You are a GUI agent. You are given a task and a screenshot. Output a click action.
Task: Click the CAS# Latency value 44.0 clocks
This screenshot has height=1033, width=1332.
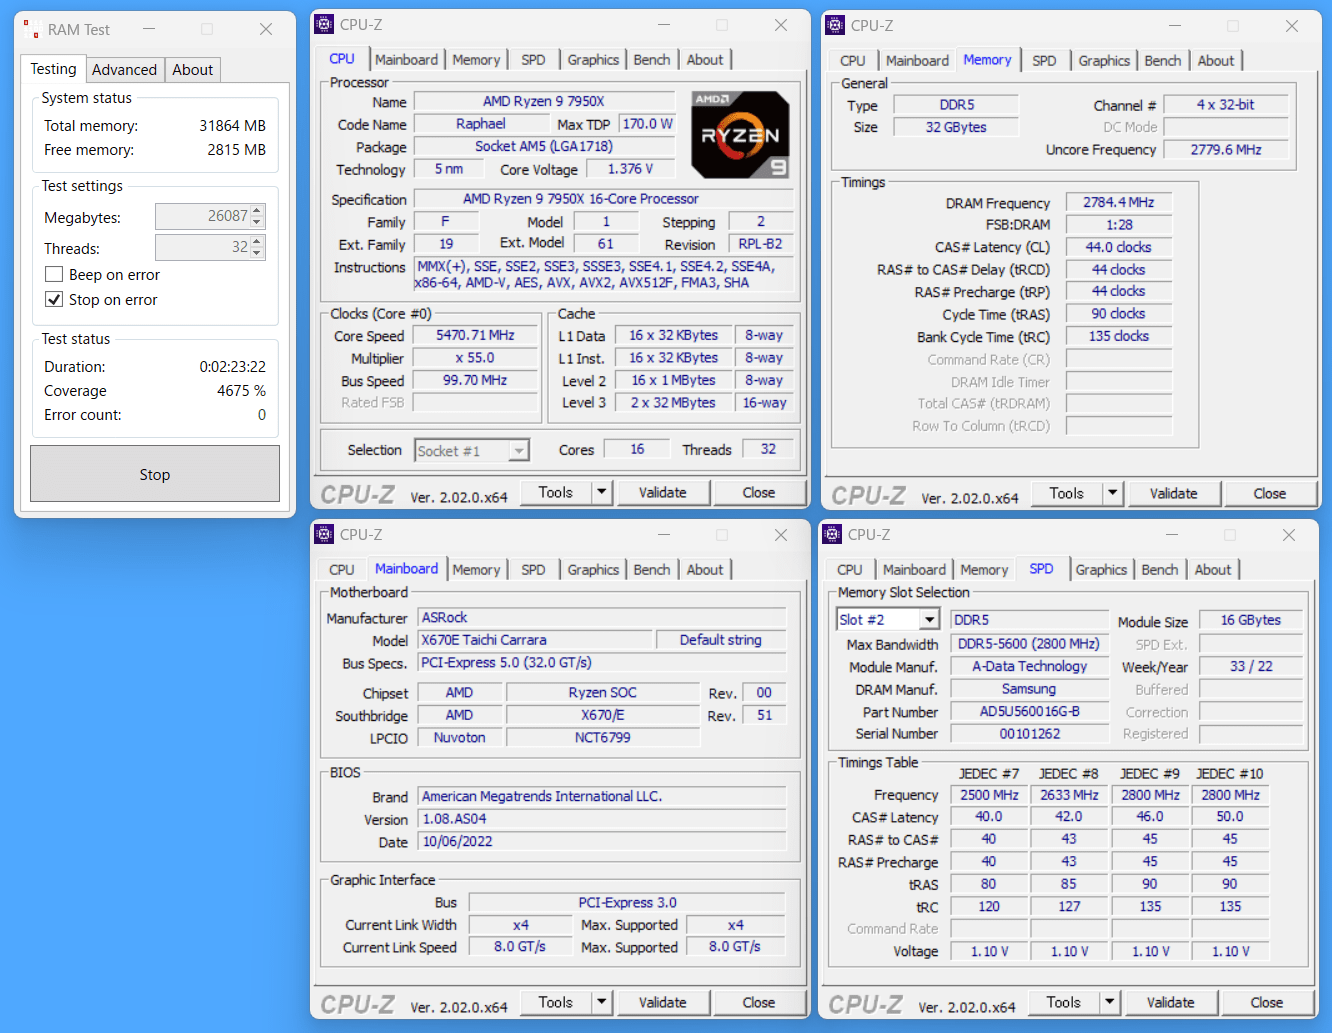1119,247
